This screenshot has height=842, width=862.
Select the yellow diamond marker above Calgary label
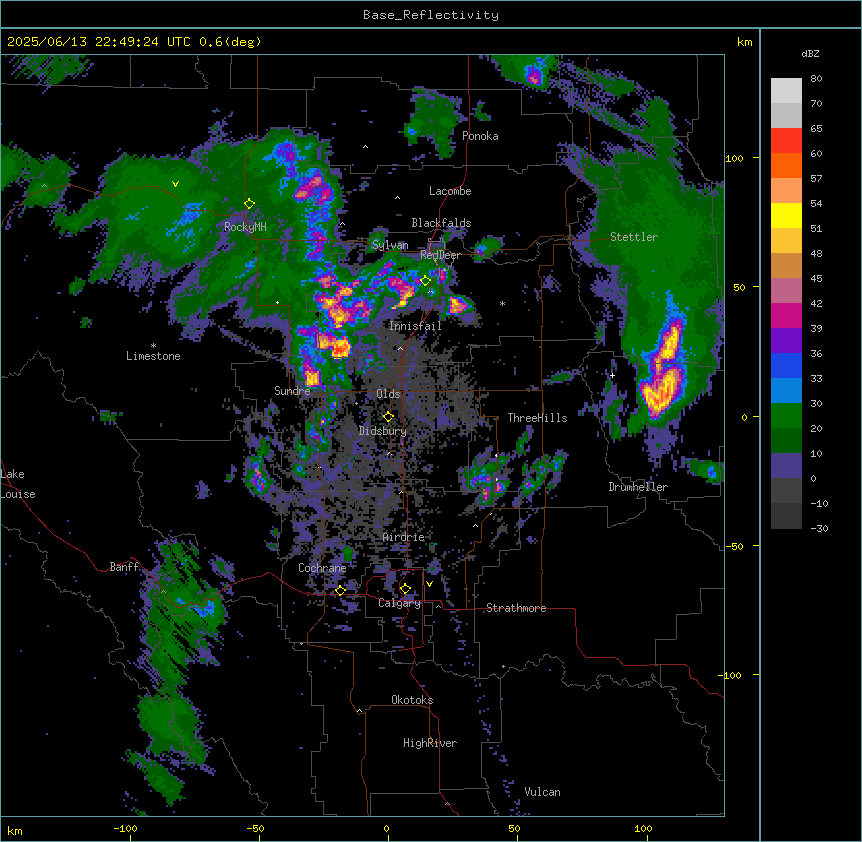pyautogui.click(x=405, y=589)
